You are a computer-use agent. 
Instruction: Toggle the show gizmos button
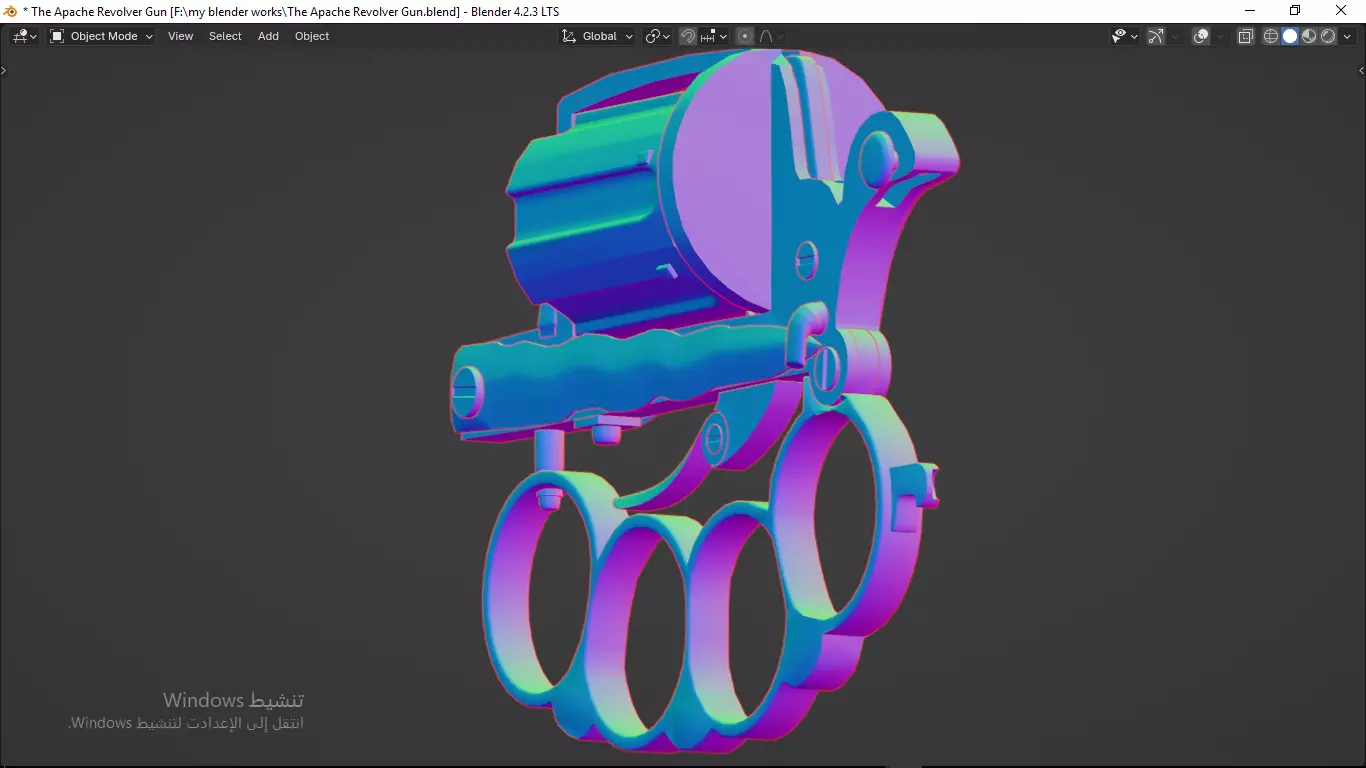[x=1156, y=36]
